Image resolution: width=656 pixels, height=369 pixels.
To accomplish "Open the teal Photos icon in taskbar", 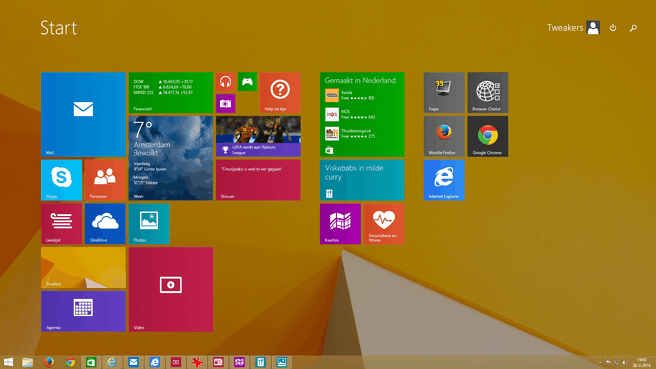I will tap(282, 362).
